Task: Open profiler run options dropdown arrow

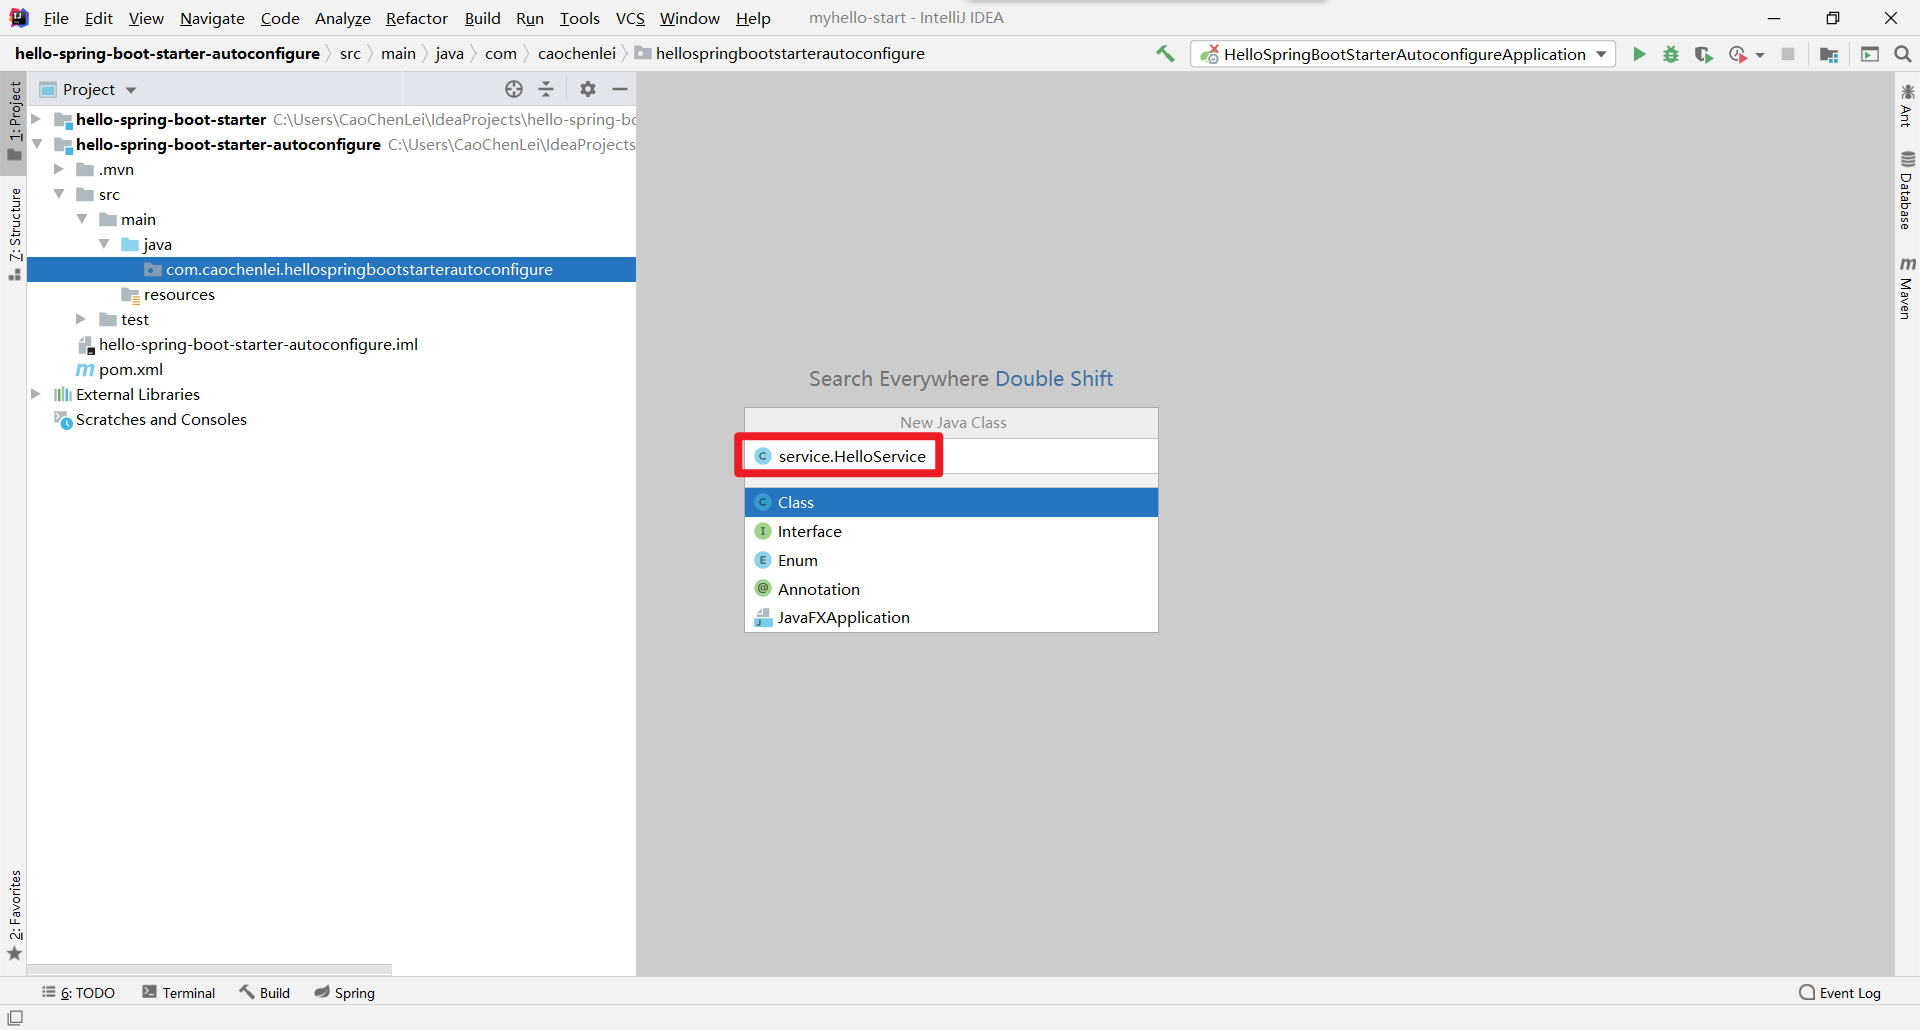Action: [x=1760, y=55]
